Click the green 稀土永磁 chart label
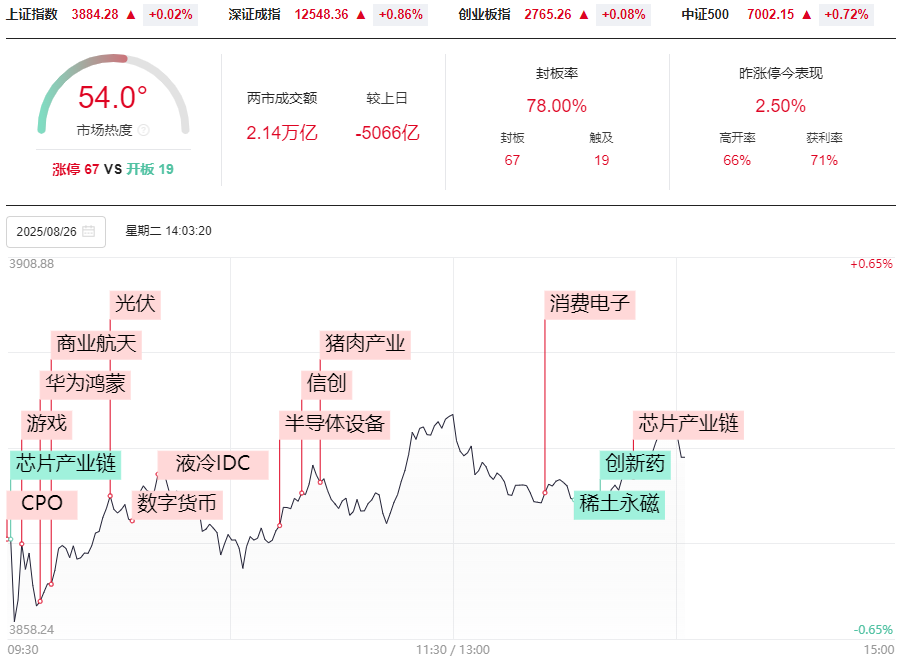The width and height of the screenshot is (906, 666). tap(619, 504)
